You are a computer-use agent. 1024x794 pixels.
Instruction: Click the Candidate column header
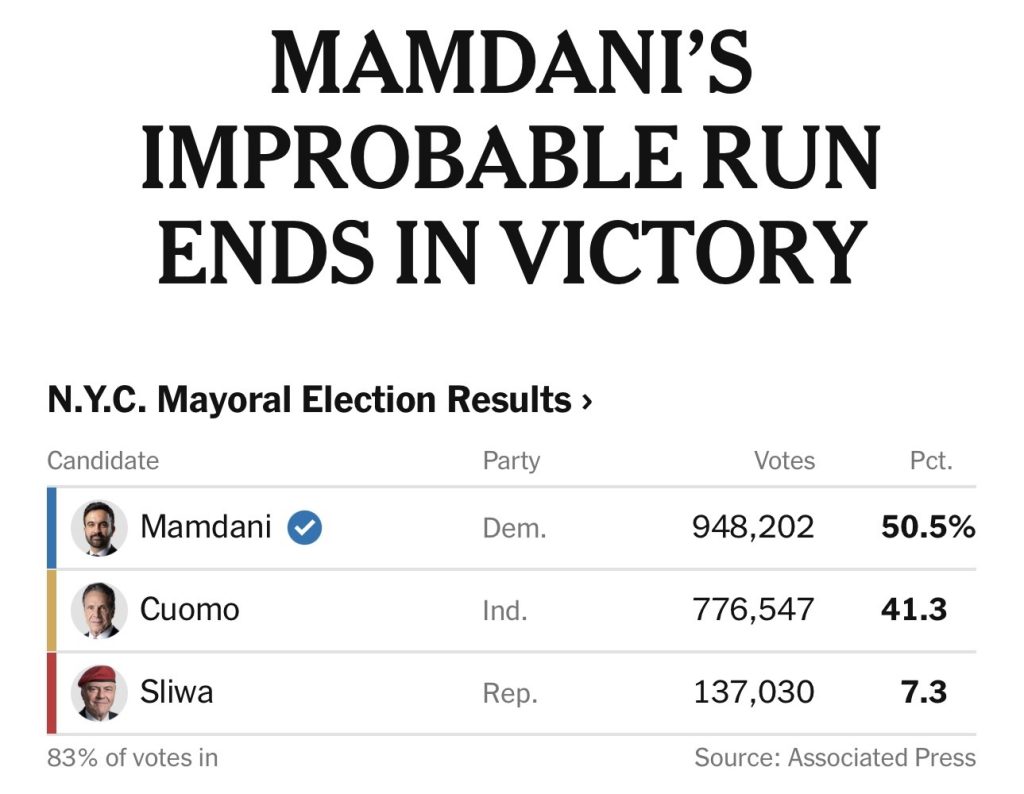(x=103, y=461)
